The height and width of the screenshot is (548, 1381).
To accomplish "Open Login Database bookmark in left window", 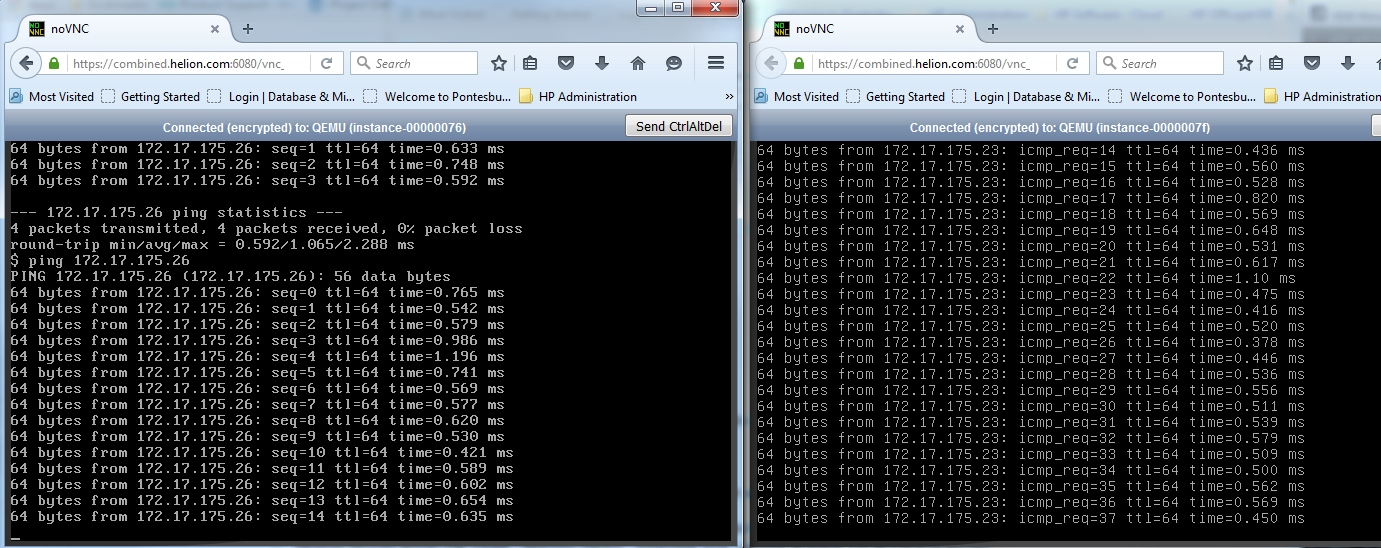I will 282,97.
